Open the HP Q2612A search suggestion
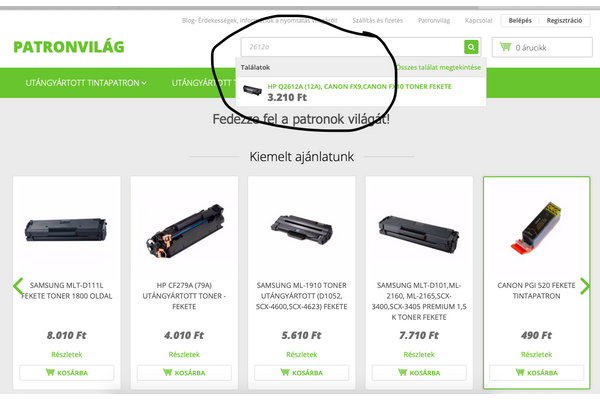 (x=359, y=87)
